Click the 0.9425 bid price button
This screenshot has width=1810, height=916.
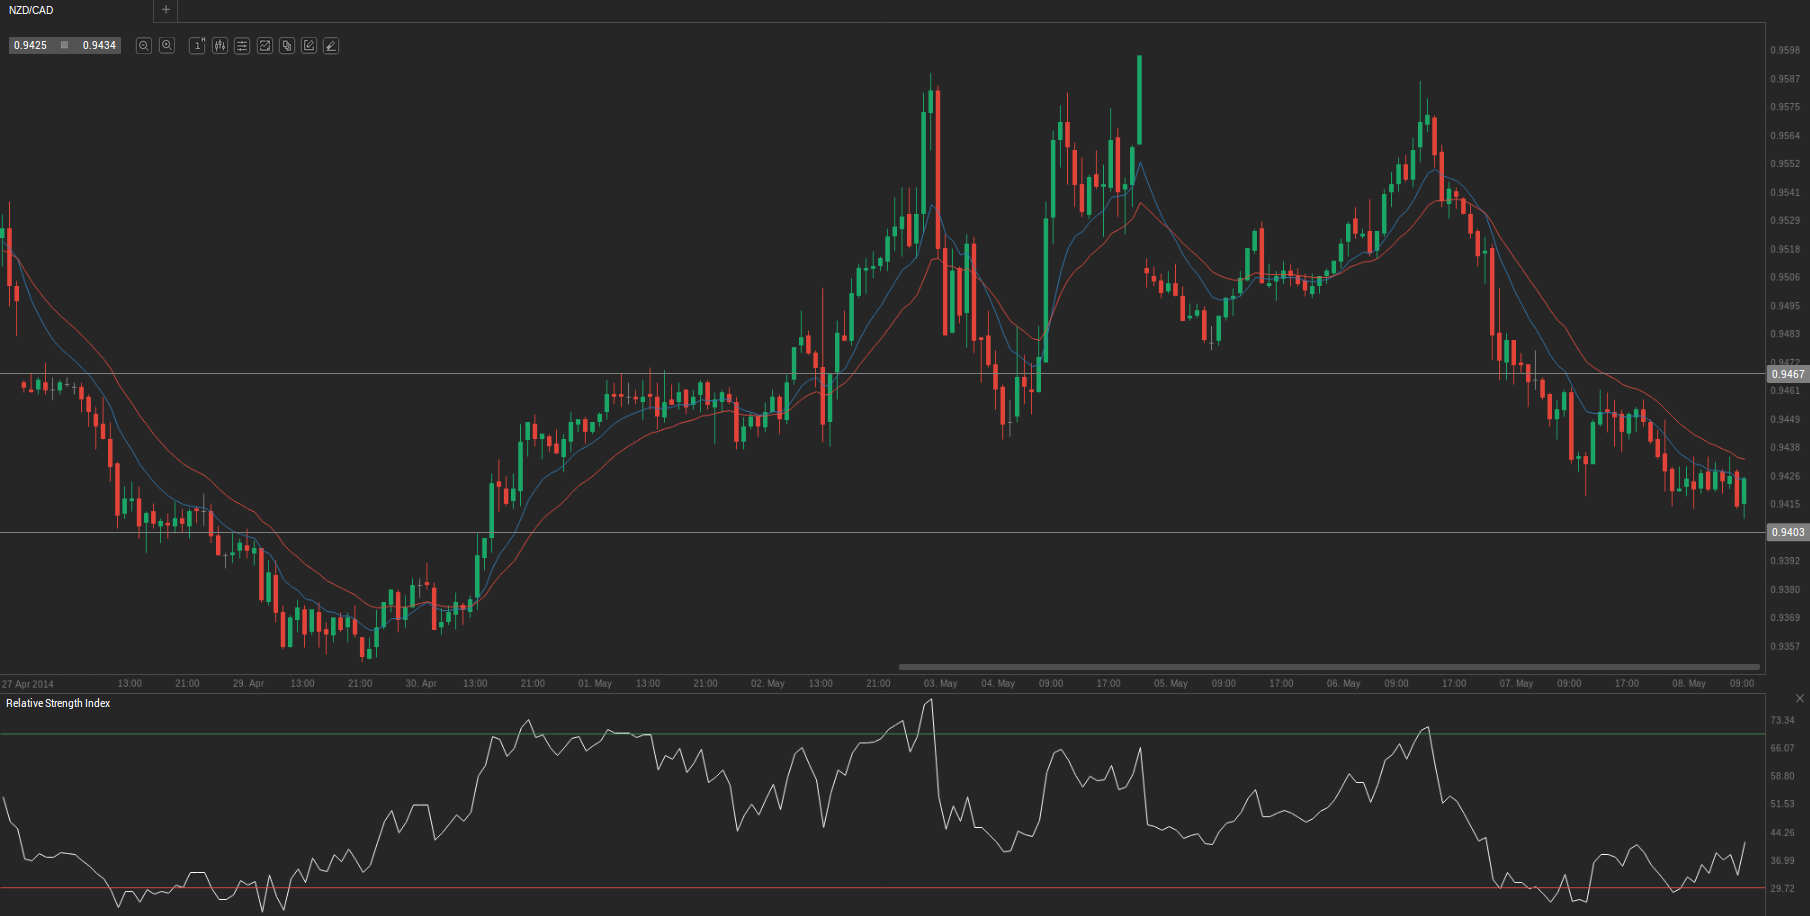coord(31,46)
